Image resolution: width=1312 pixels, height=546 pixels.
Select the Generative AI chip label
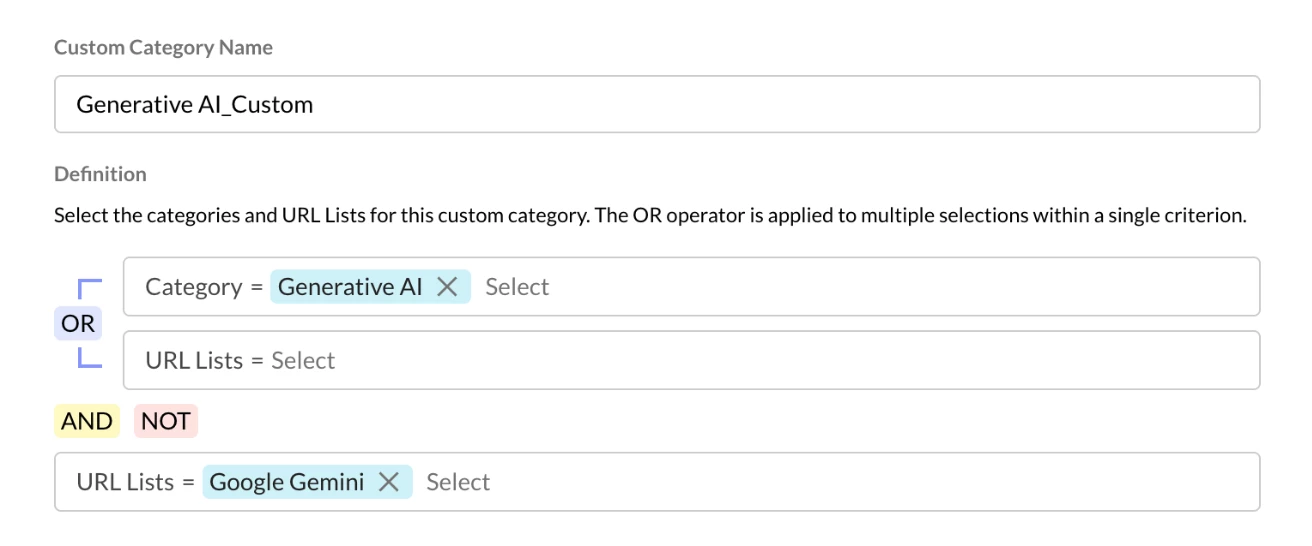(x=350, y=287)
